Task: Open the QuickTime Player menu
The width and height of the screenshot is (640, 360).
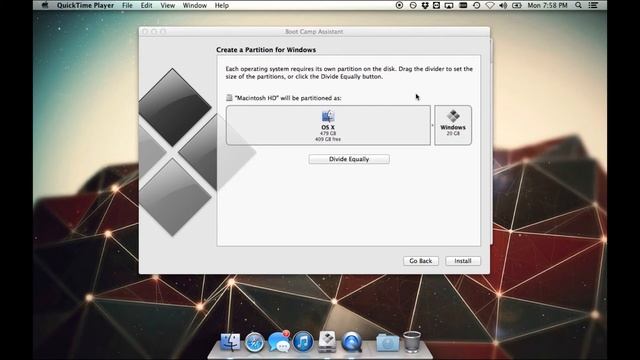Action: tap(85, 5)
